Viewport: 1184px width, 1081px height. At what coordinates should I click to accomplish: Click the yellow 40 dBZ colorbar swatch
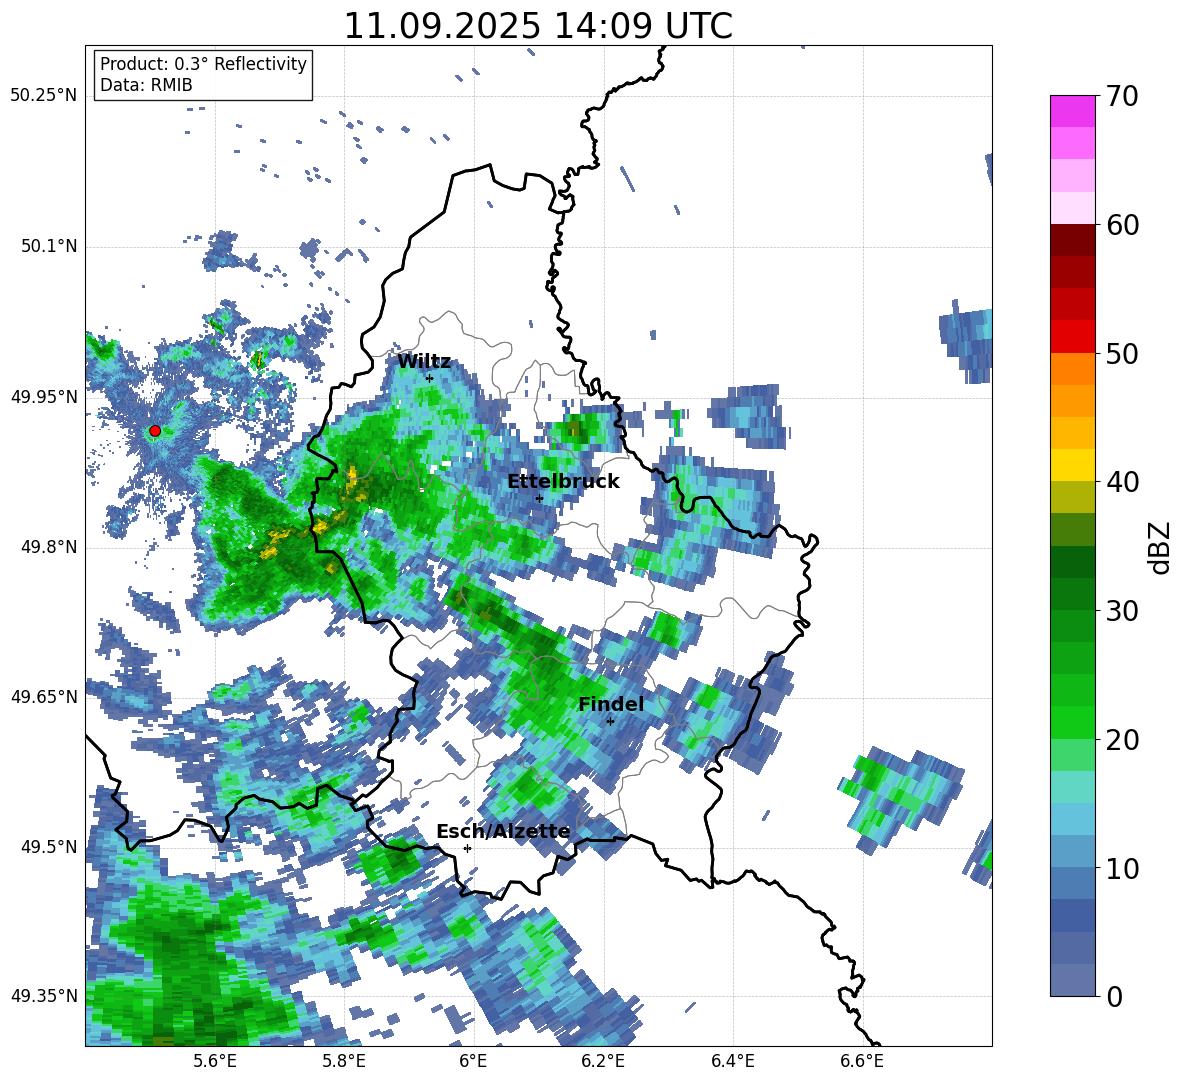(1072, 465)
